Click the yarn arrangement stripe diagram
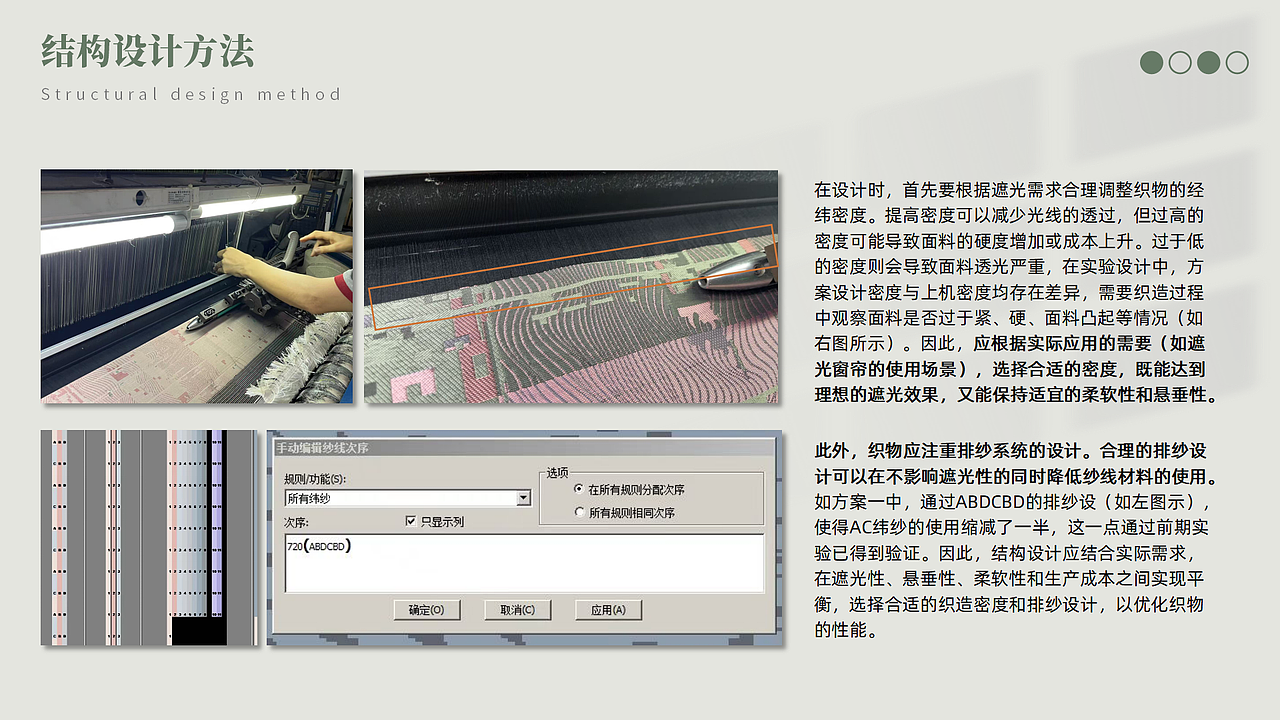This screenshot has width=1280, height=720. (149, 537)
